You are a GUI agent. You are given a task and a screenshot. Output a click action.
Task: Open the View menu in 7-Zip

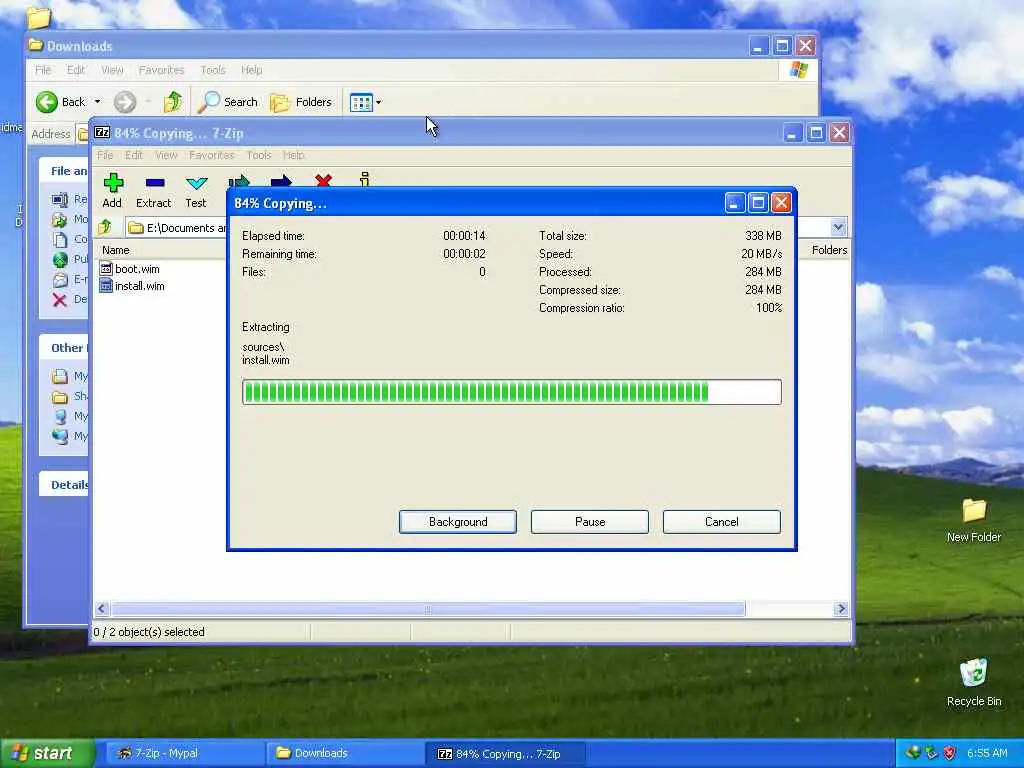click(166, 155)
